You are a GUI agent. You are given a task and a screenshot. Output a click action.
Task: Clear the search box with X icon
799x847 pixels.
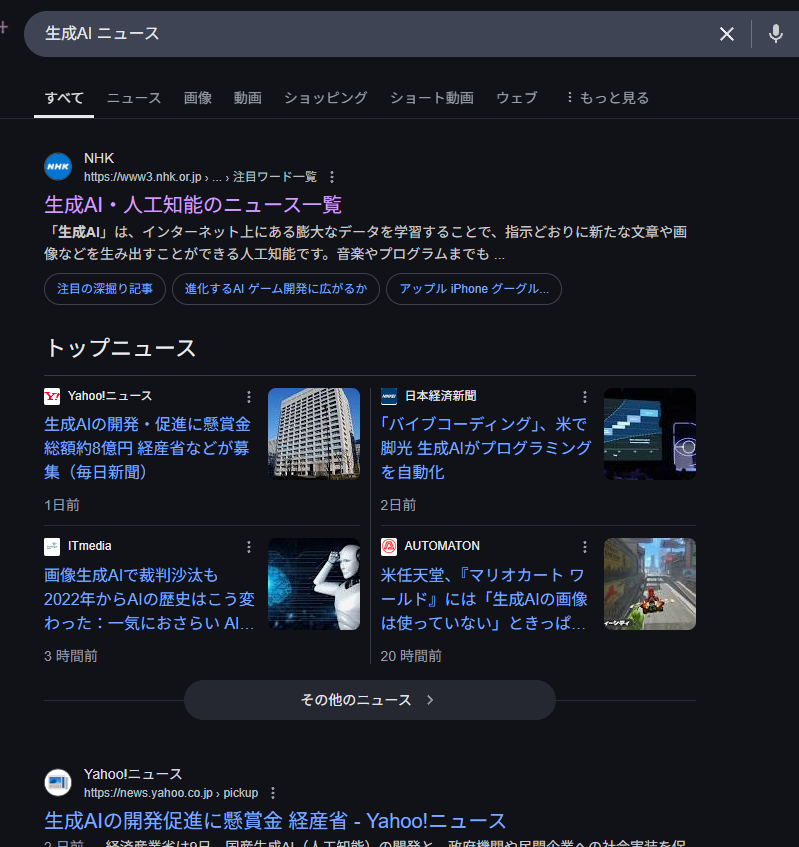coord(727,34)
